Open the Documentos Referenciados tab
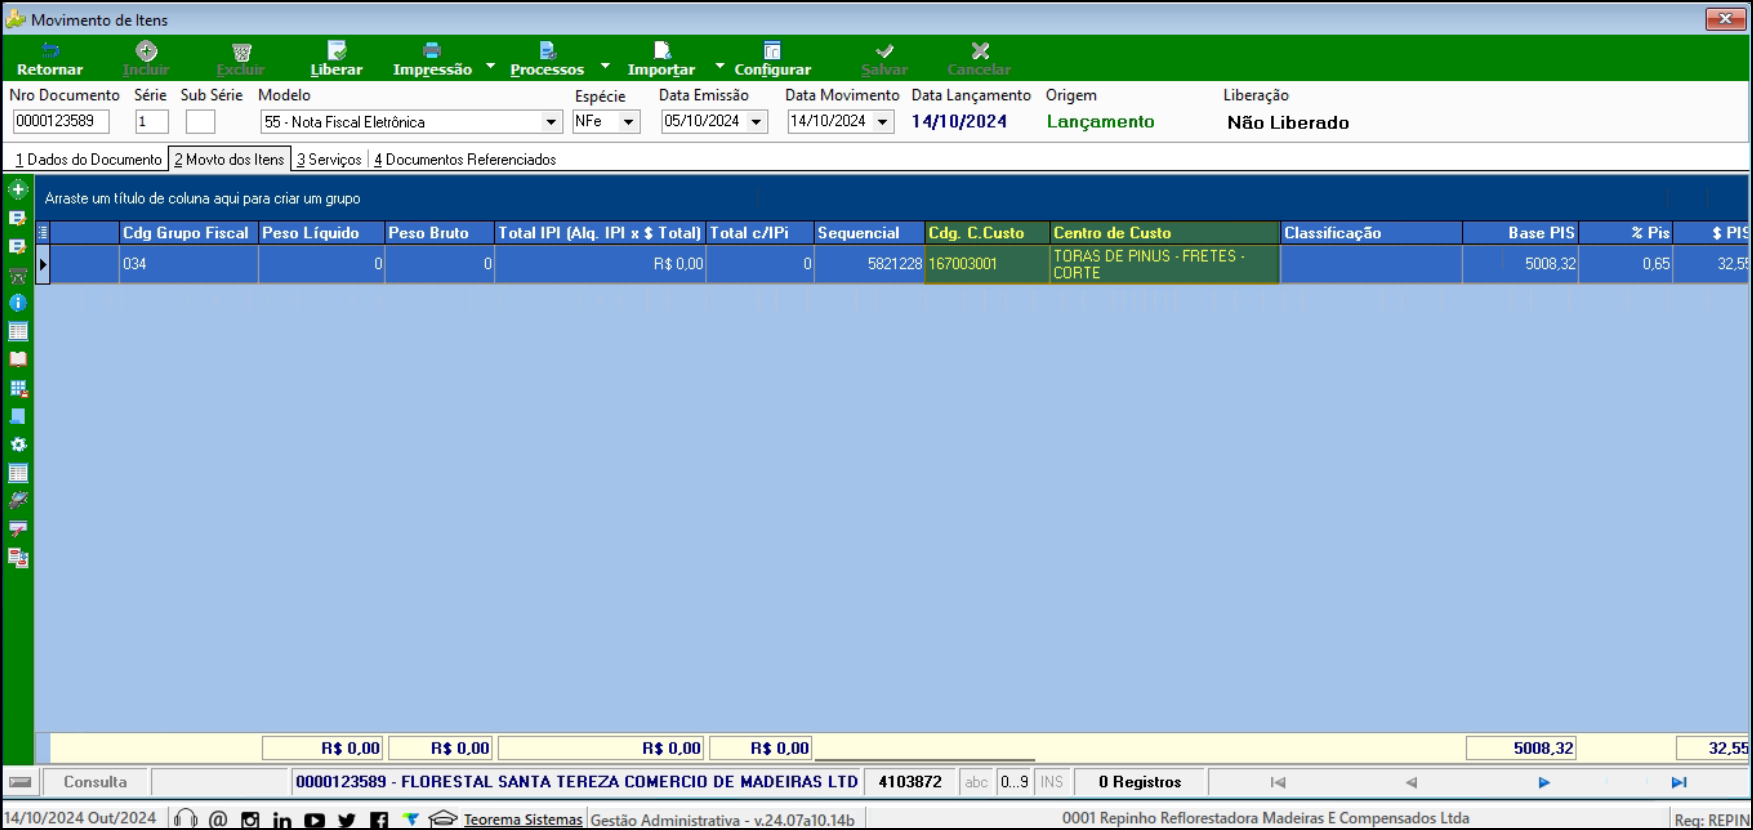 (x=465, y=159)
